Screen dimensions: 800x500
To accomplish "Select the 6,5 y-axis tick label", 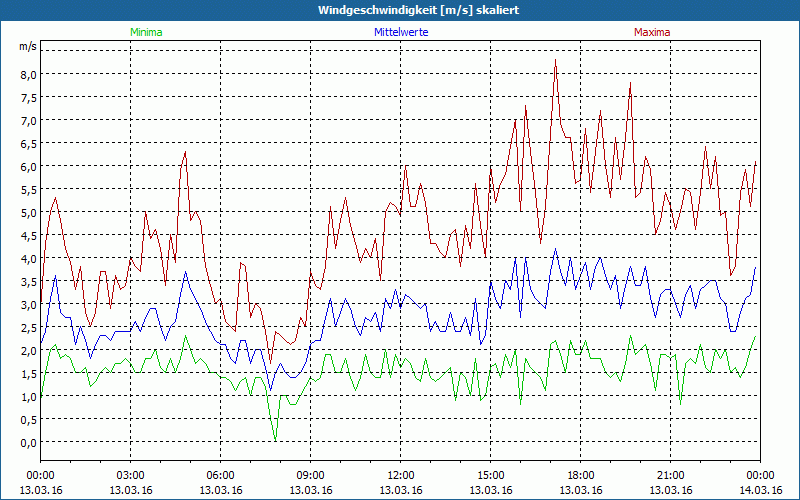I will tap(27, 143).
